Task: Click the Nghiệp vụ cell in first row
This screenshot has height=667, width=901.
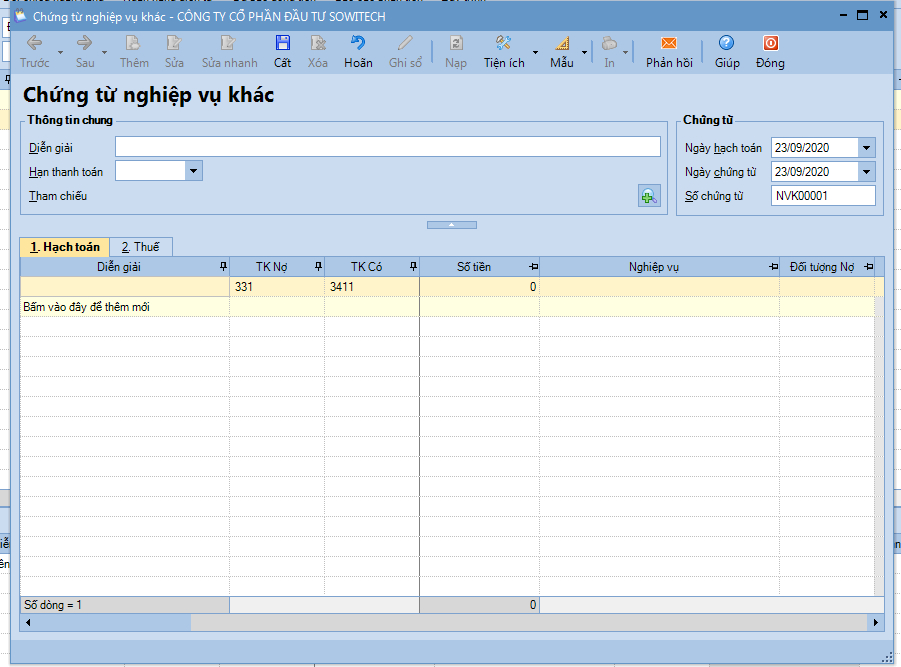Action: click(x=659, y=287)
